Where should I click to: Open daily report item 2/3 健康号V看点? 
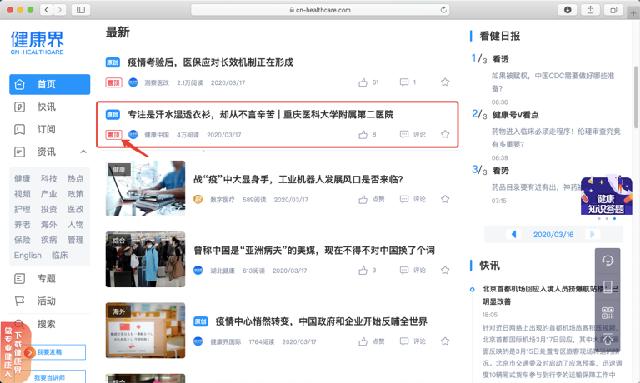point(515,115)
